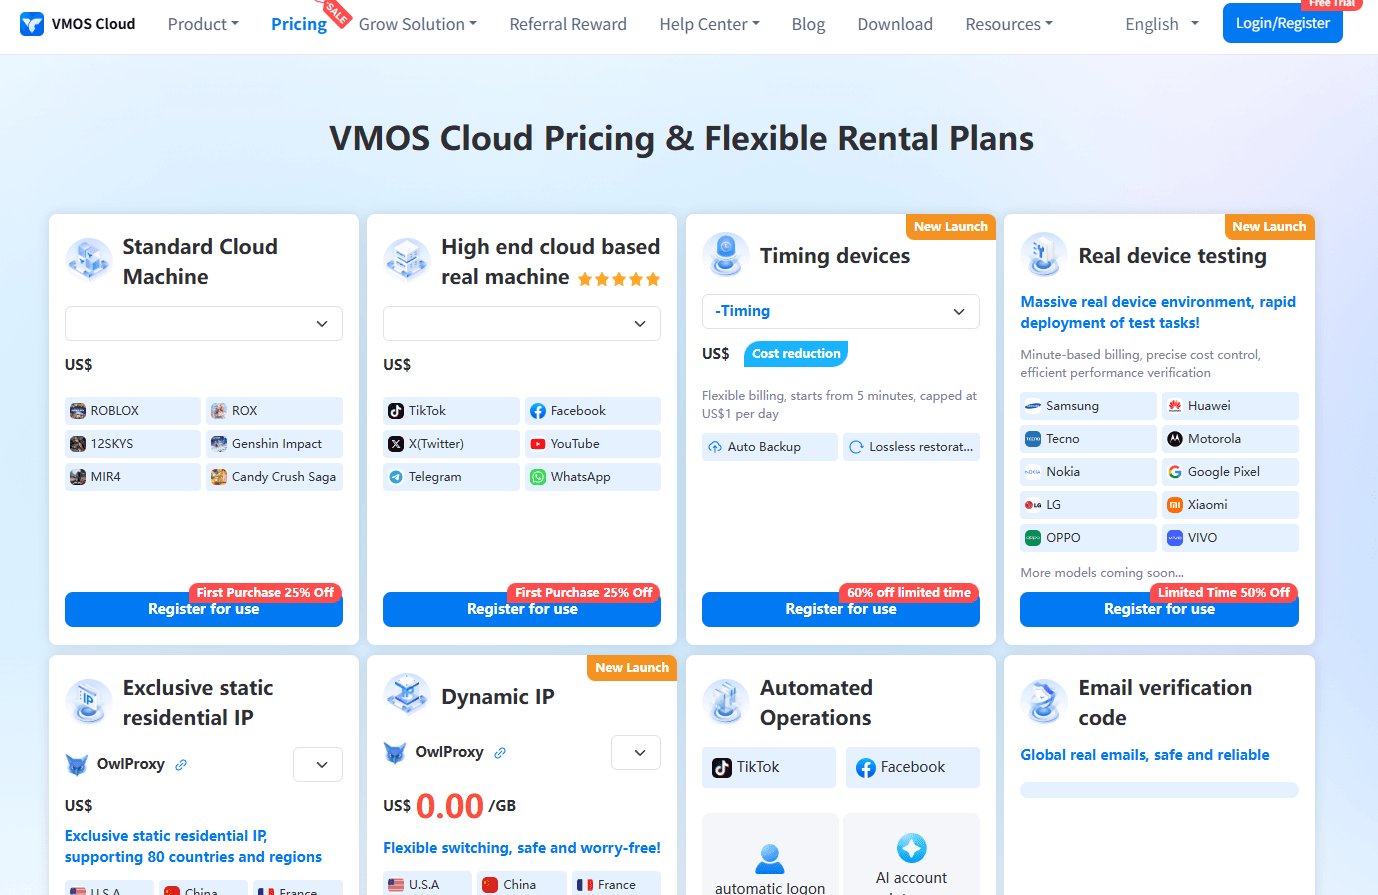Click the Login/Register button
The width and height of the screenshot is (1378, 895).
(1282, 23)
